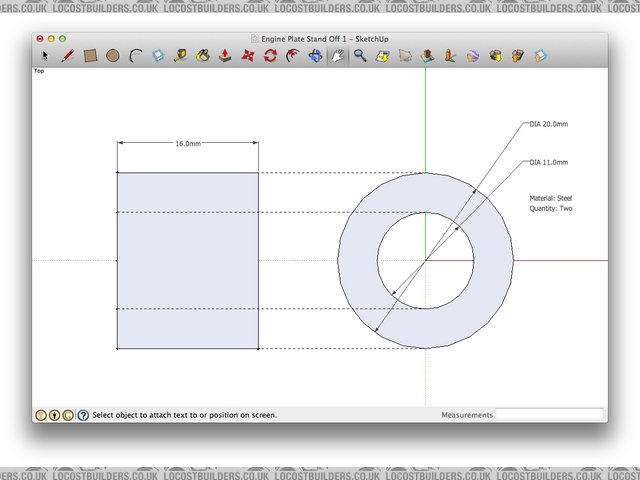Select the Arc tool
The width and height of the screenshot is (640, 480).
[135, 56]
